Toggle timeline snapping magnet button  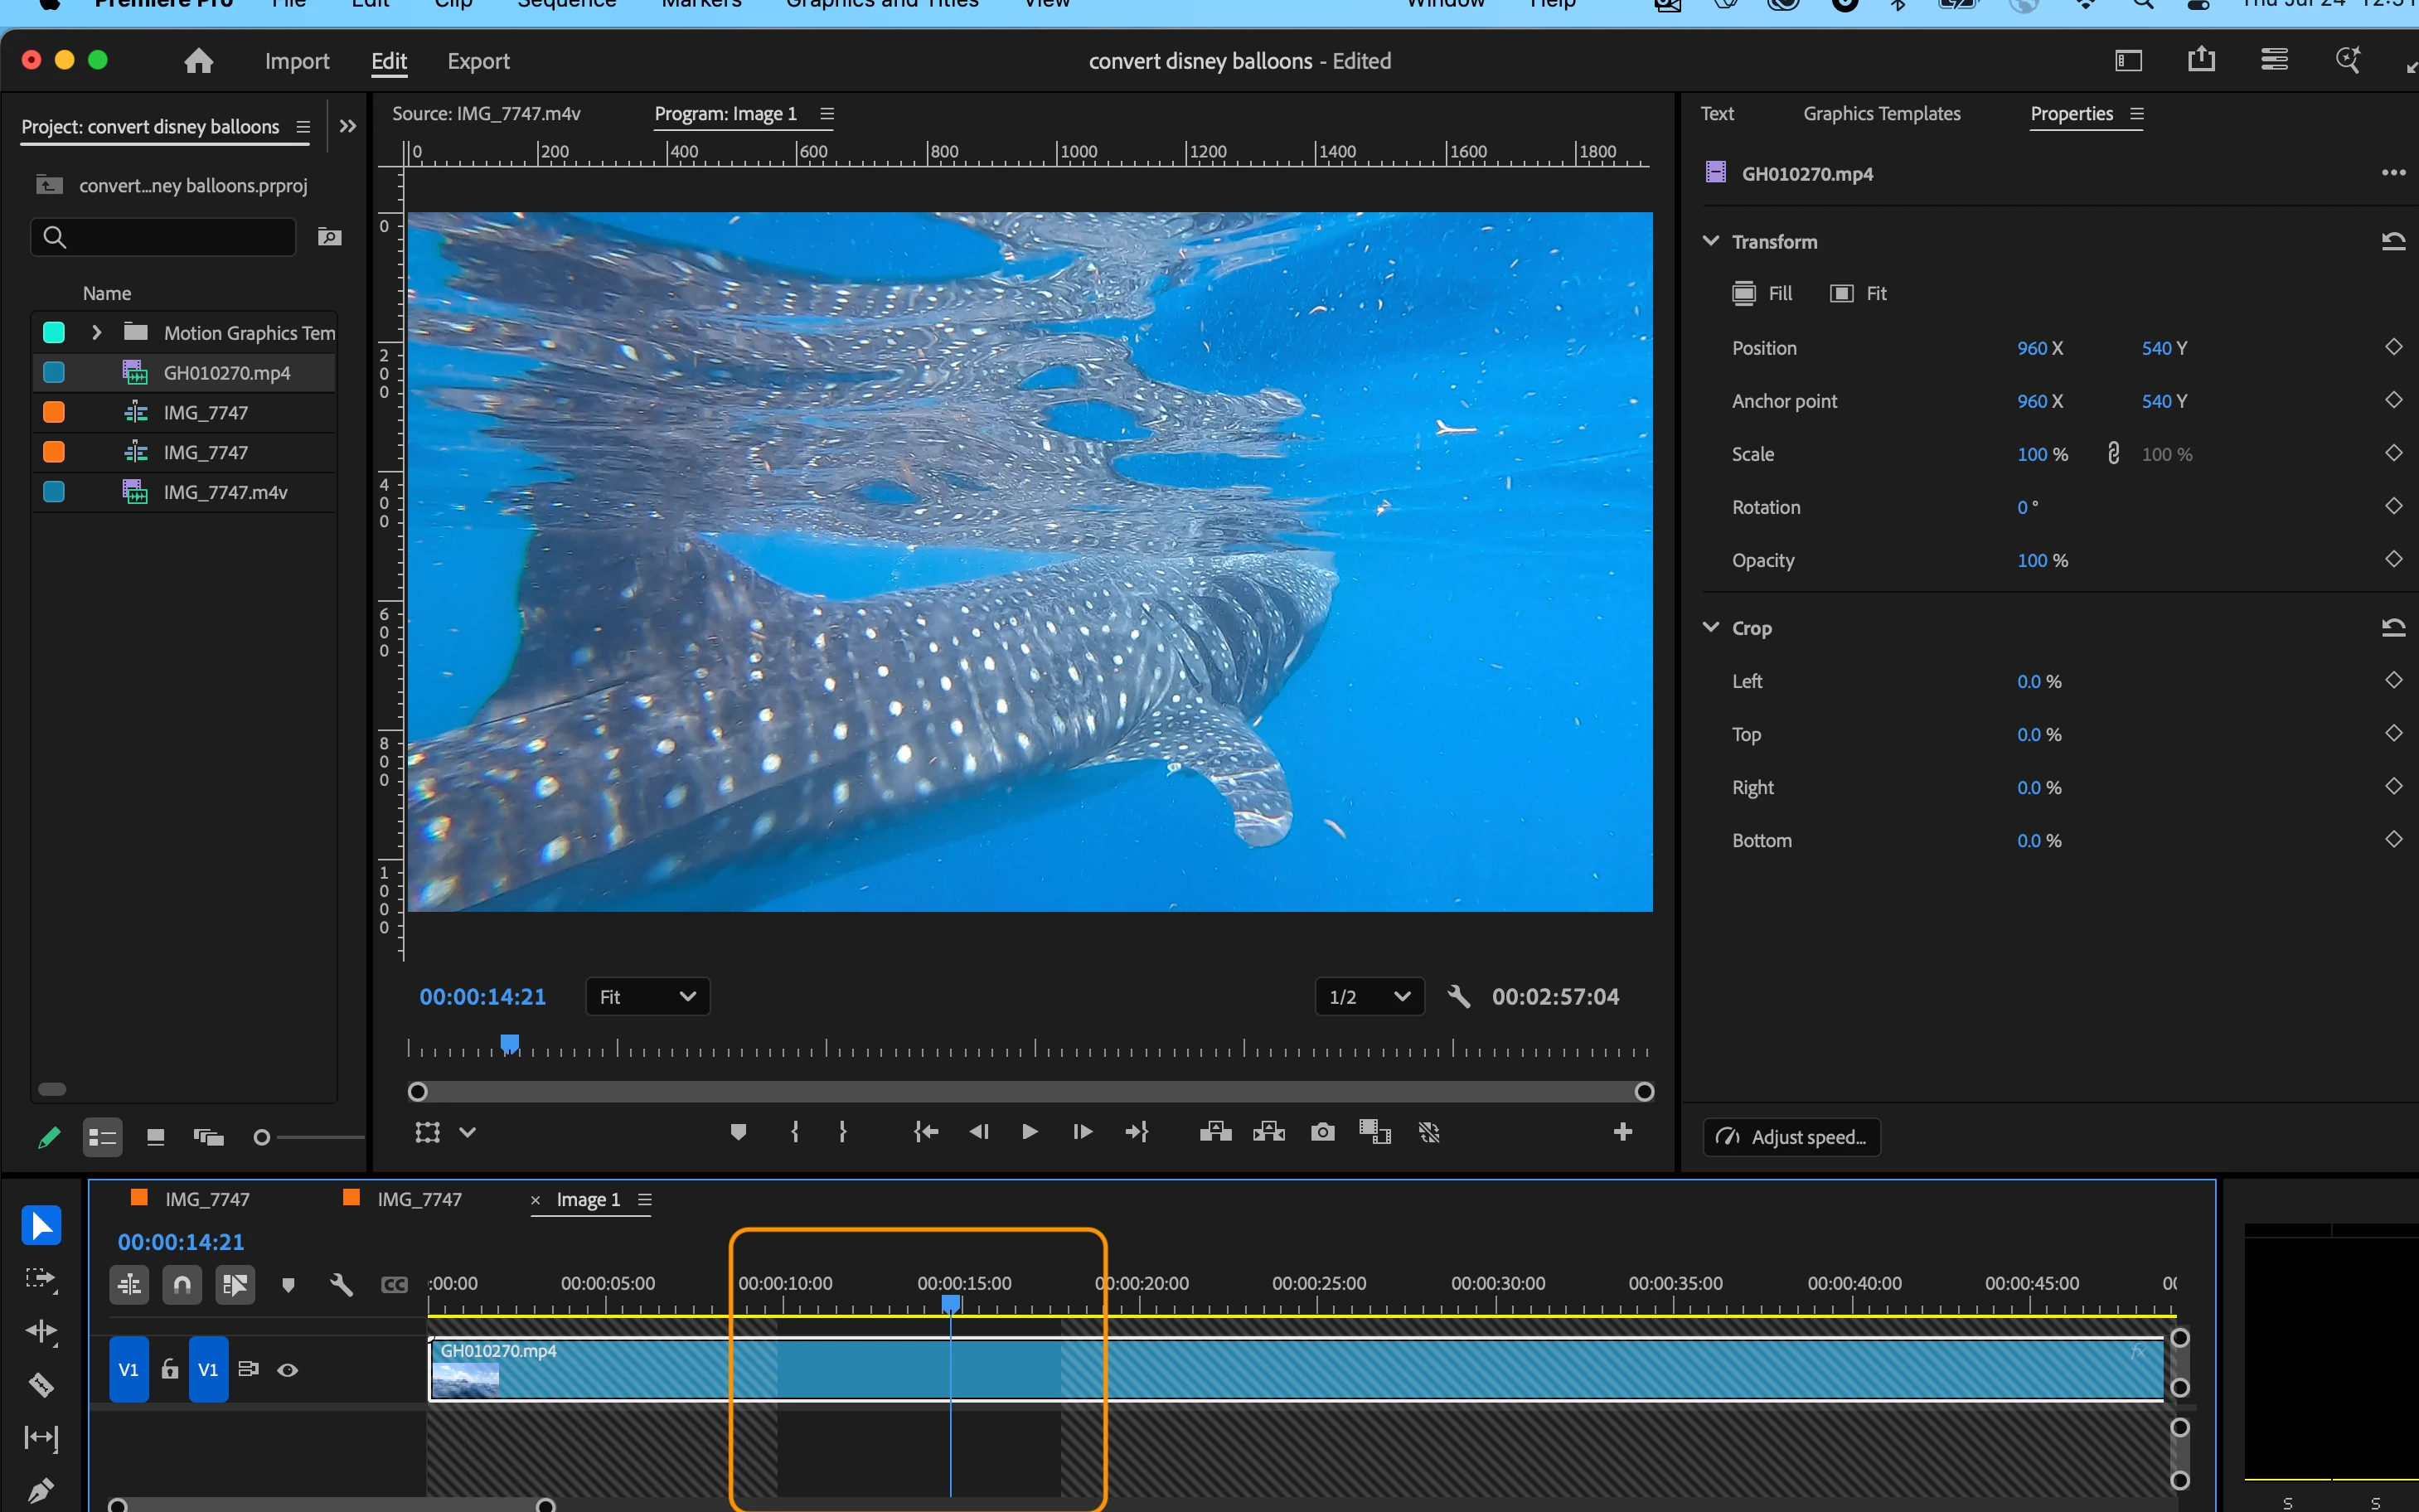click(182, 1284)
